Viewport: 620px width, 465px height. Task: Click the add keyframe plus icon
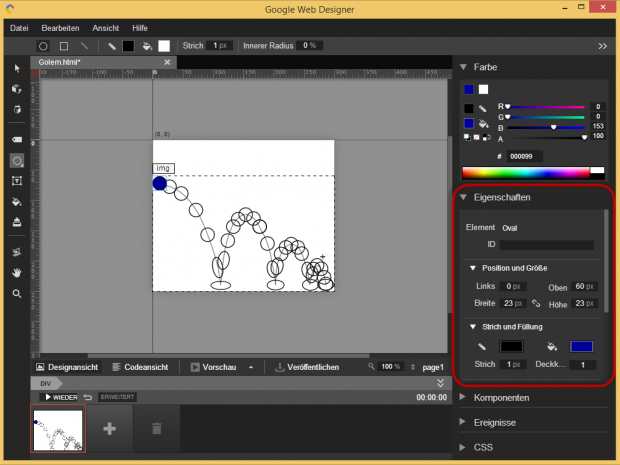point(108,428)
